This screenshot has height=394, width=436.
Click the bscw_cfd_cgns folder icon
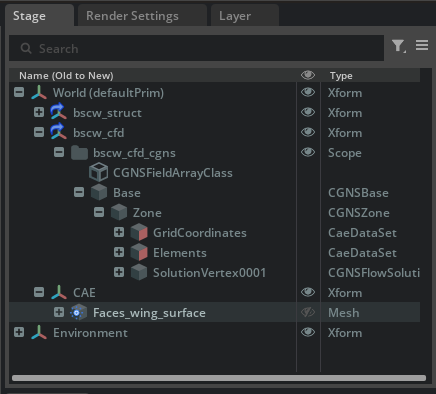point(79,153)
